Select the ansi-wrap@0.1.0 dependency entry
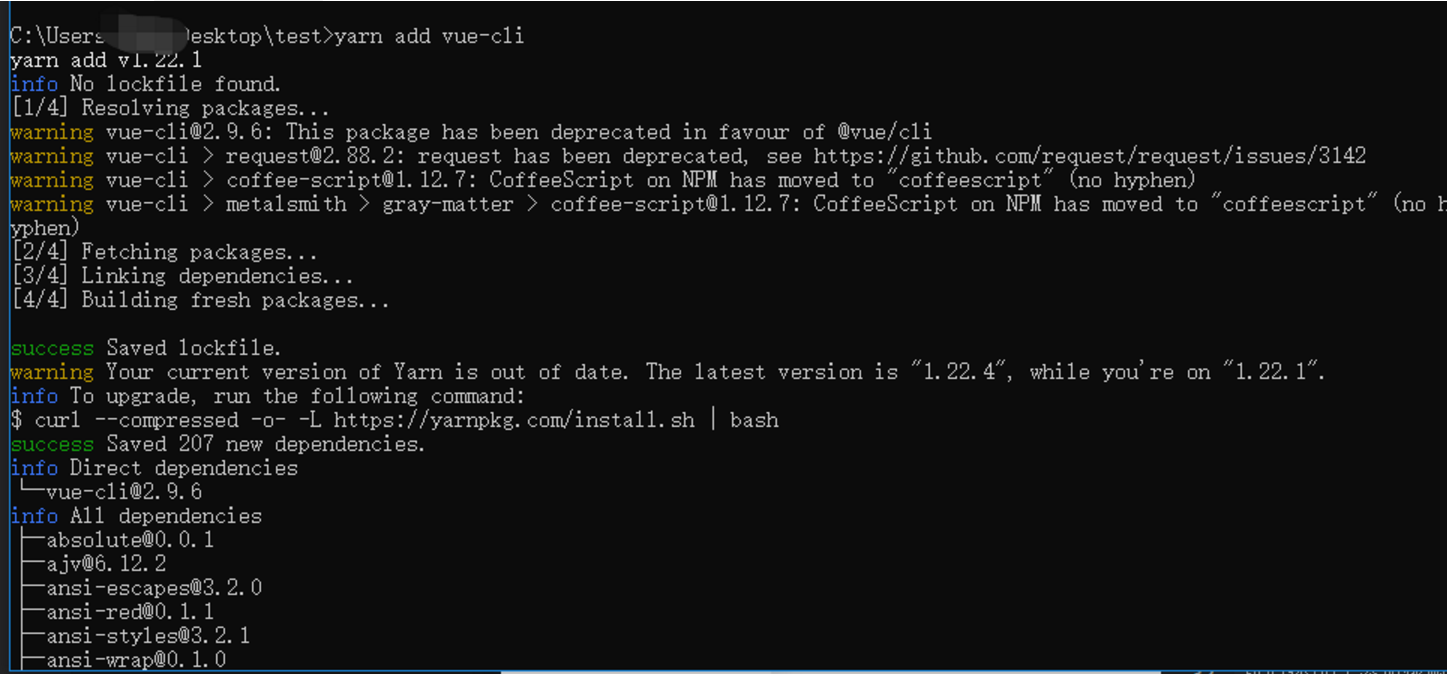Image resolution: width=1447 pixels, height=674 pixels. pyautogui.click(x=136, y=660)
